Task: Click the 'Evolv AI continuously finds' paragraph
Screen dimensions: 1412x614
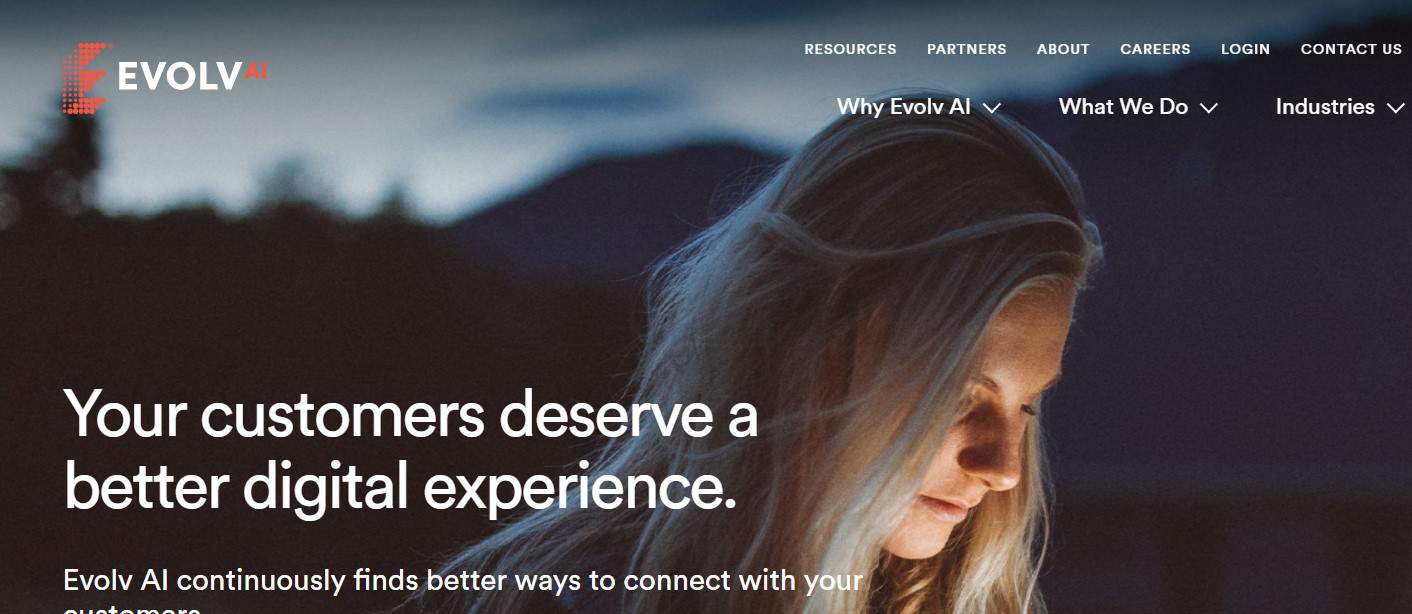Action: tap(463, 590)
